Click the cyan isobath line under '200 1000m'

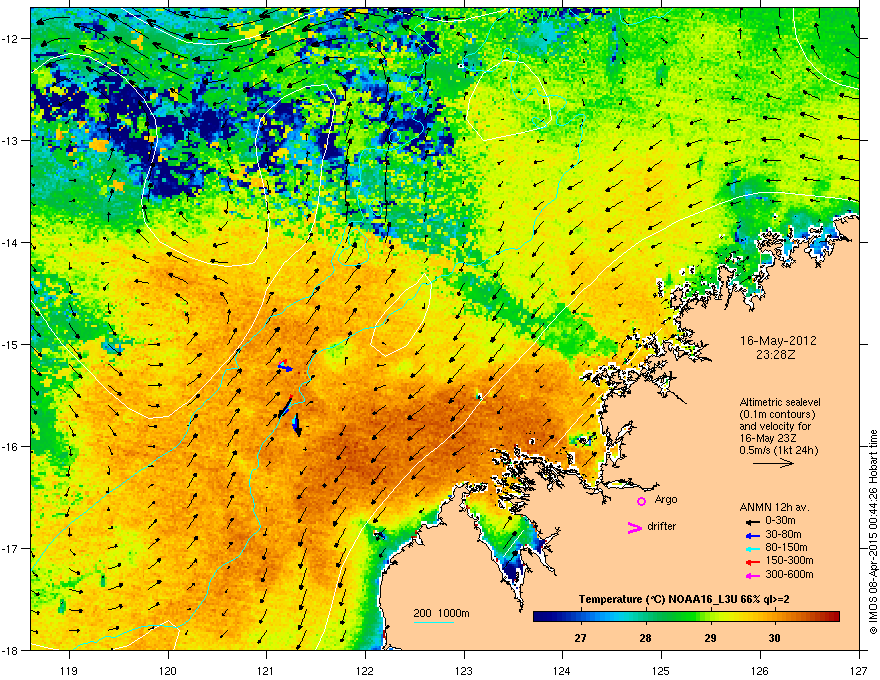tap(434, 622)
